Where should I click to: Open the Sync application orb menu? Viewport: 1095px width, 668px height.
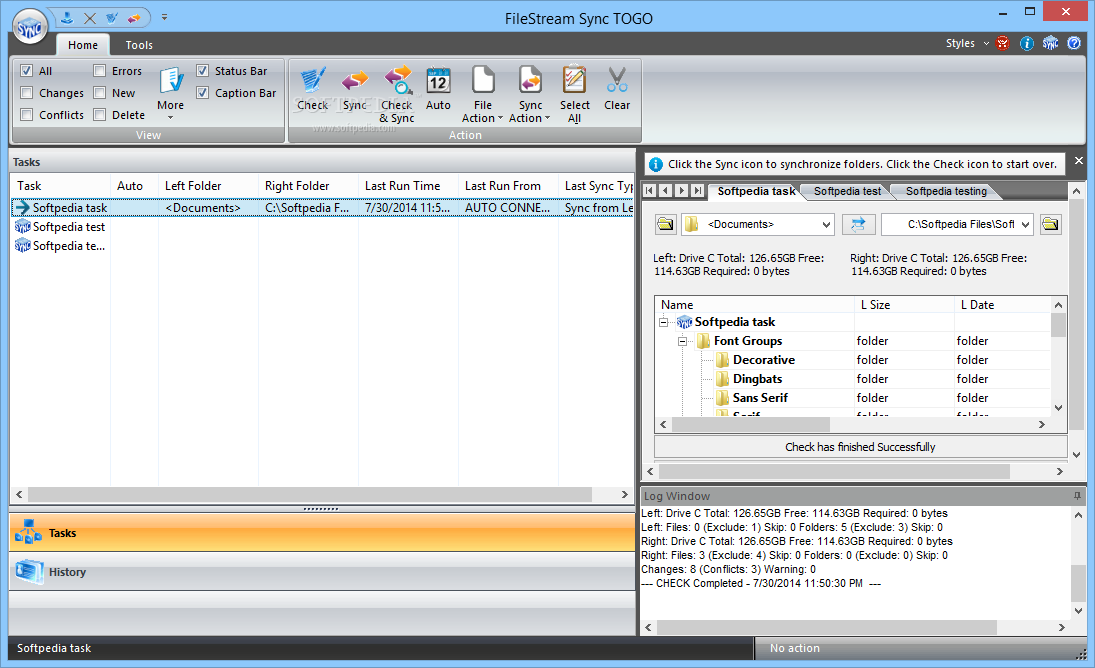30,29
